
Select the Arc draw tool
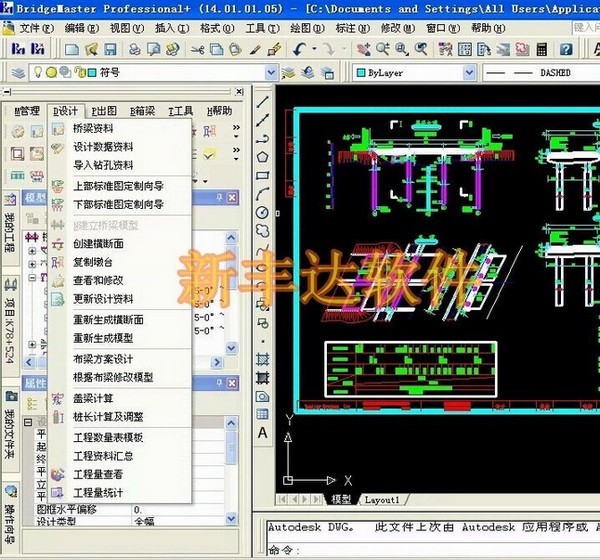[262, 194]
